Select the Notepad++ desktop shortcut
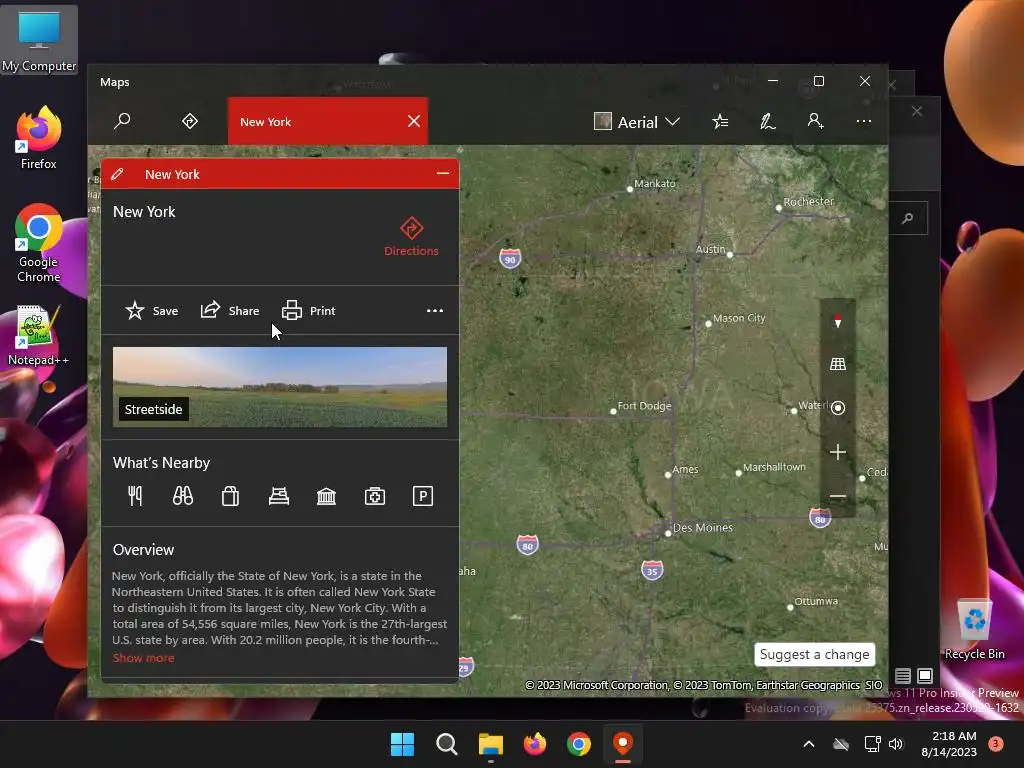Viewport: 1024px width, 768px height. click(38, 336)
